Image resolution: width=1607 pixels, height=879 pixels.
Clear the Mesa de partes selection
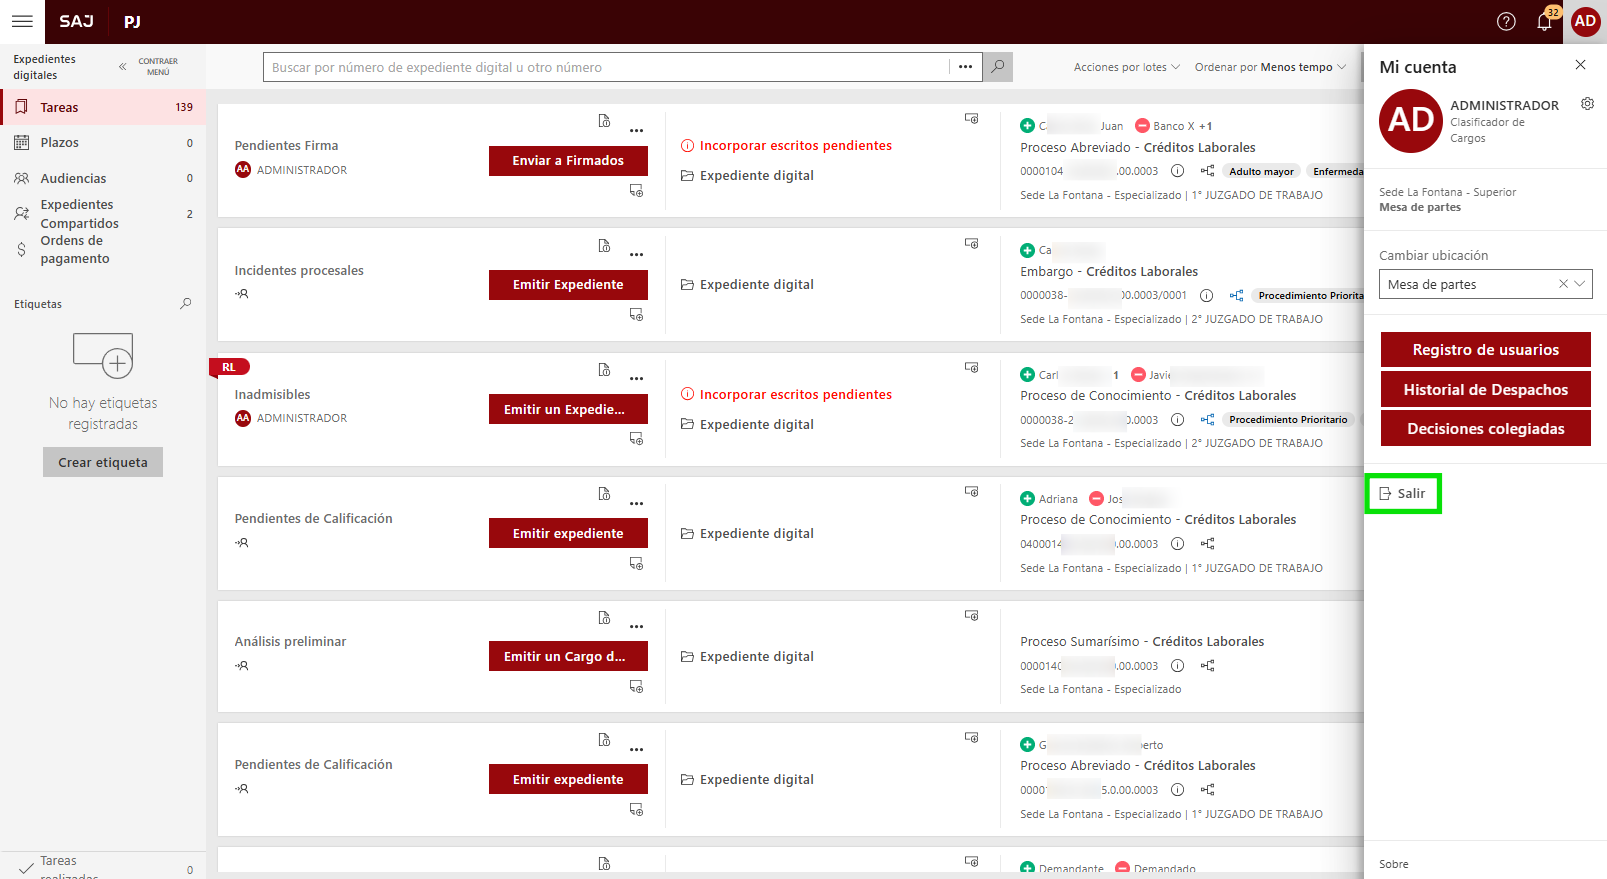(x=1563, y=284)
